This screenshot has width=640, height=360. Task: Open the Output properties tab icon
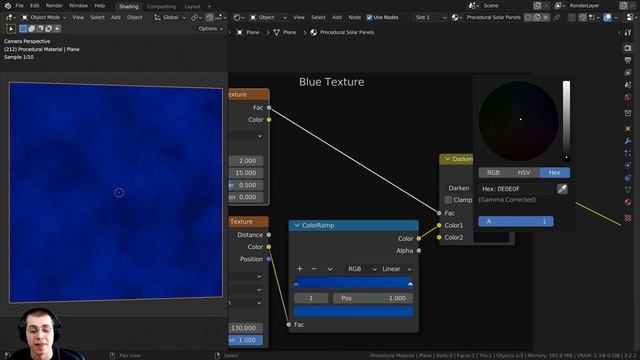click(628, 60)
